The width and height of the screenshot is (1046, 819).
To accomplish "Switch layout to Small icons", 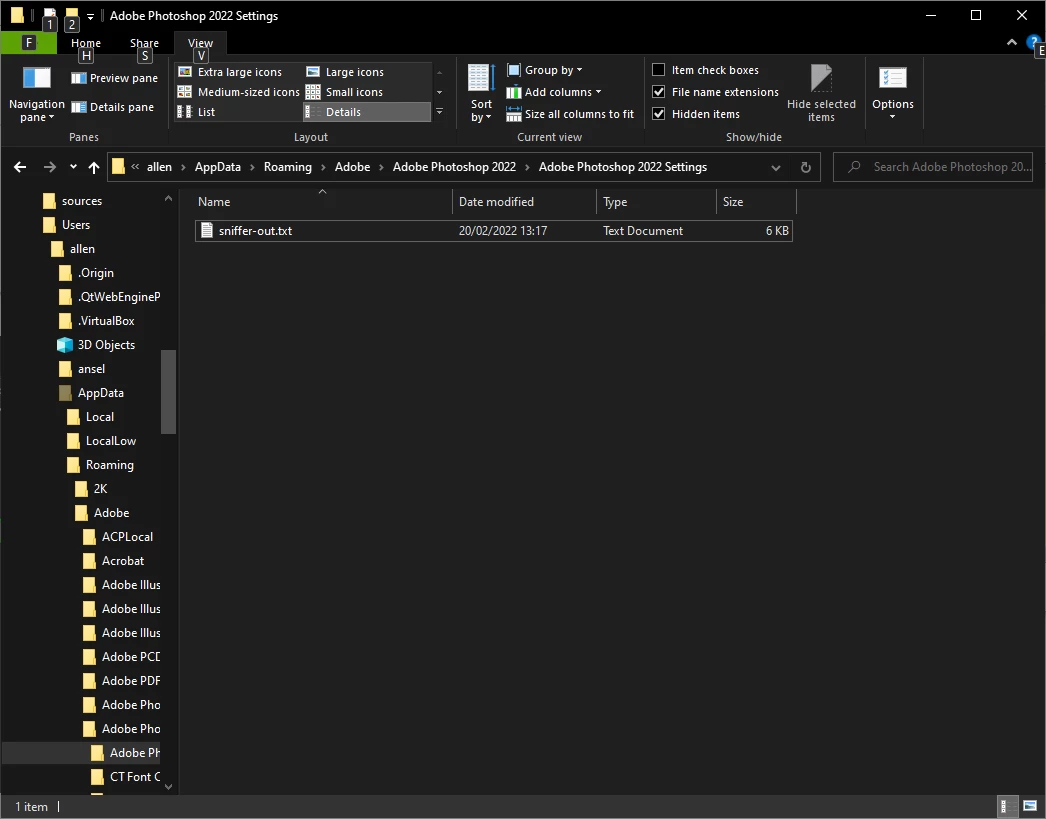I will pos(344,92).
